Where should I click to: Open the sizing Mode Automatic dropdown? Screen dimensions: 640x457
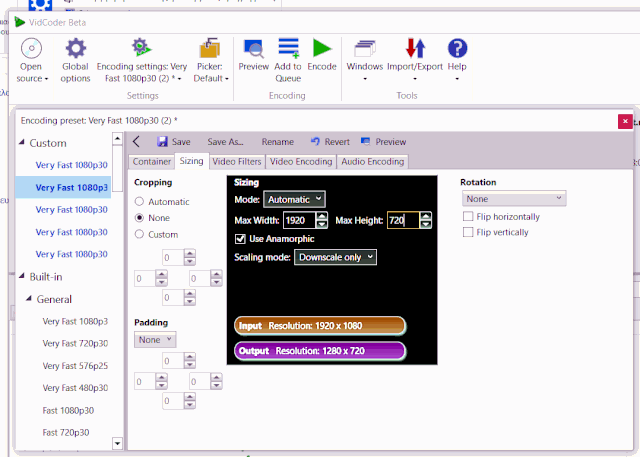pyautogui.click(x=294, y=199)
